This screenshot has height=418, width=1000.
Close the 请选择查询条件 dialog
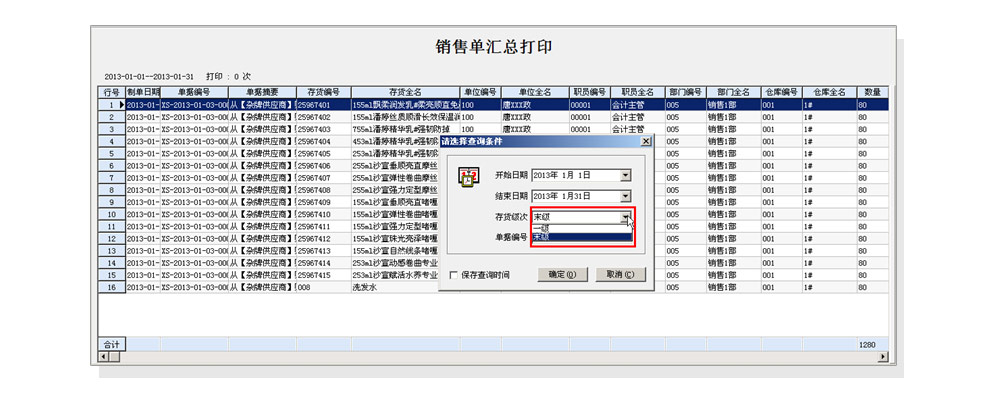[x=645, y=141]
